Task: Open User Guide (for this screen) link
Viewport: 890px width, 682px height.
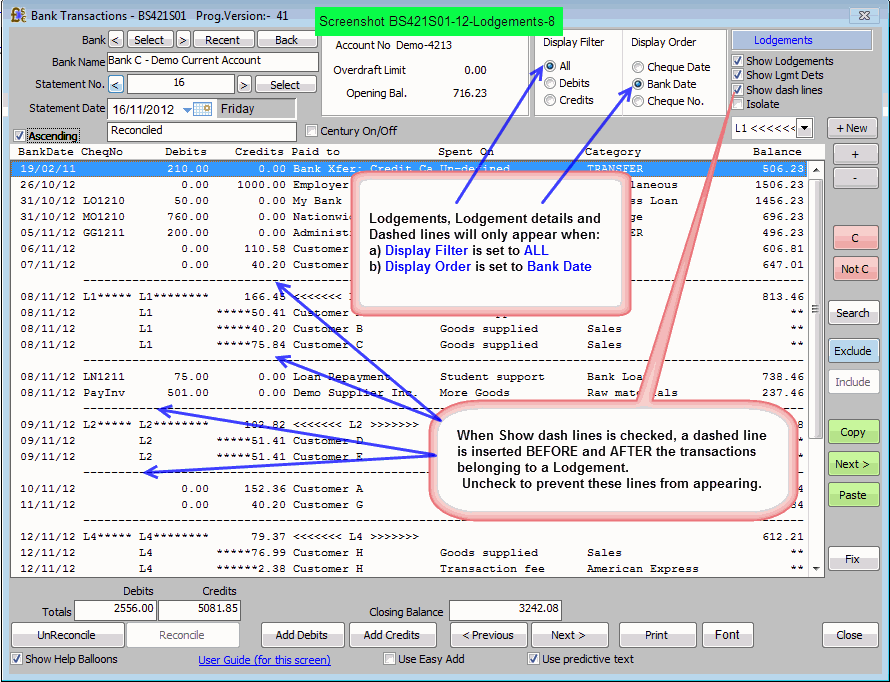Action: 265,660
